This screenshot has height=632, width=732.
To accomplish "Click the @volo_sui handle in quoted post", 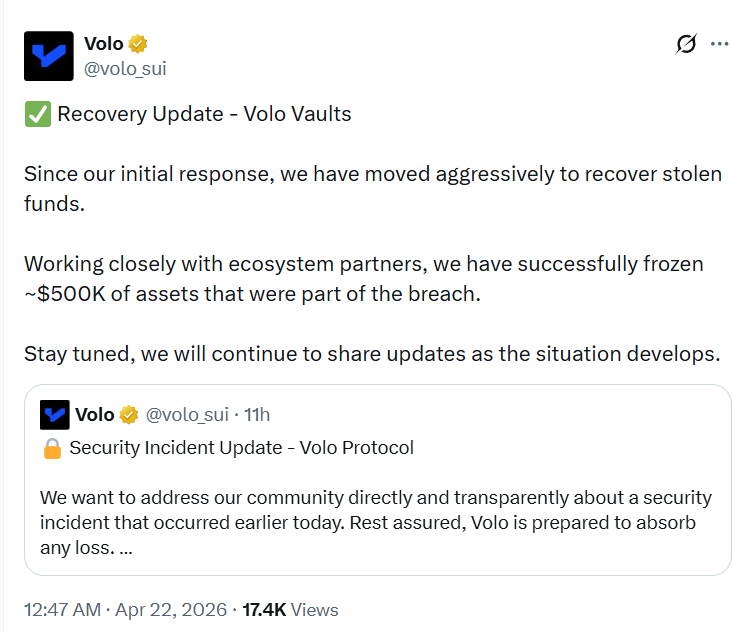I will click(188, 415).
